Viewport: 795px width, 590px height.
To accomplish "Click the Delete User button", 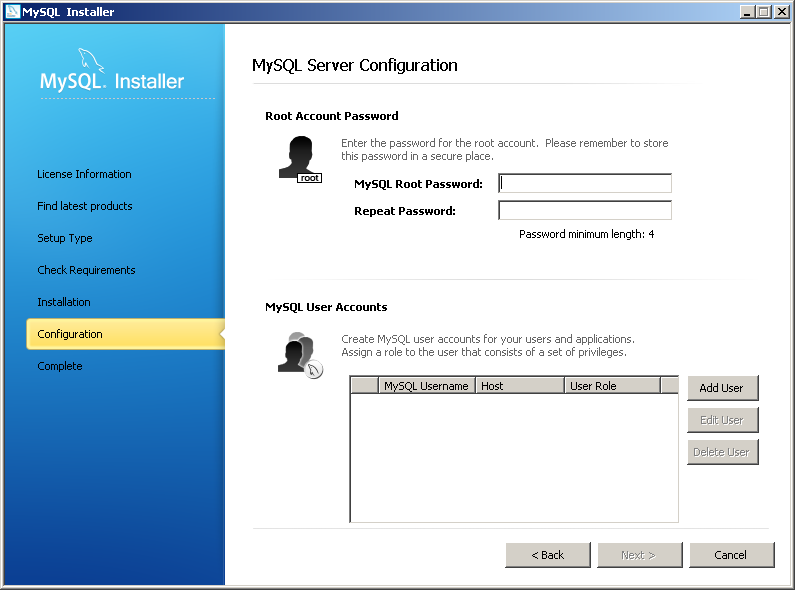I will coord(722,452).
